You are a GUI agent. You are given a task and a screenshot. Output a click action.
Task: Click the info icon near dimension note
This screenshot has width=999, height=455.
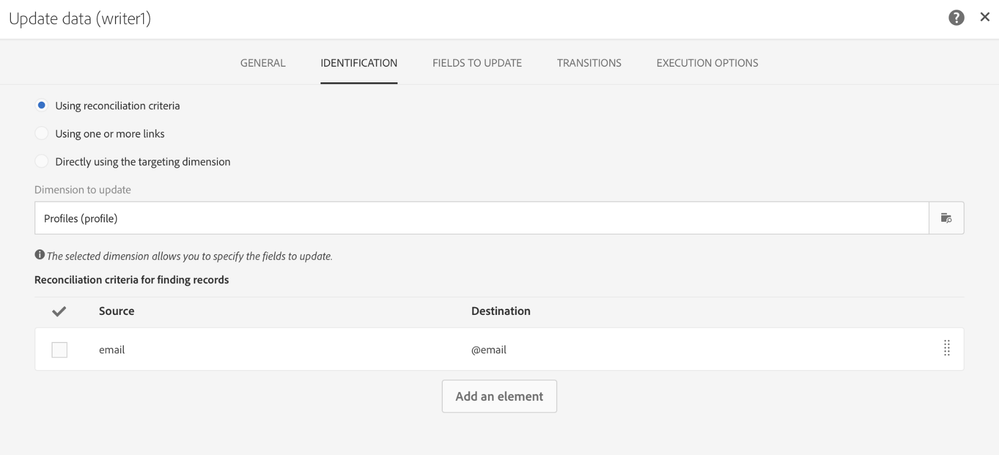(x=40, y=255)
